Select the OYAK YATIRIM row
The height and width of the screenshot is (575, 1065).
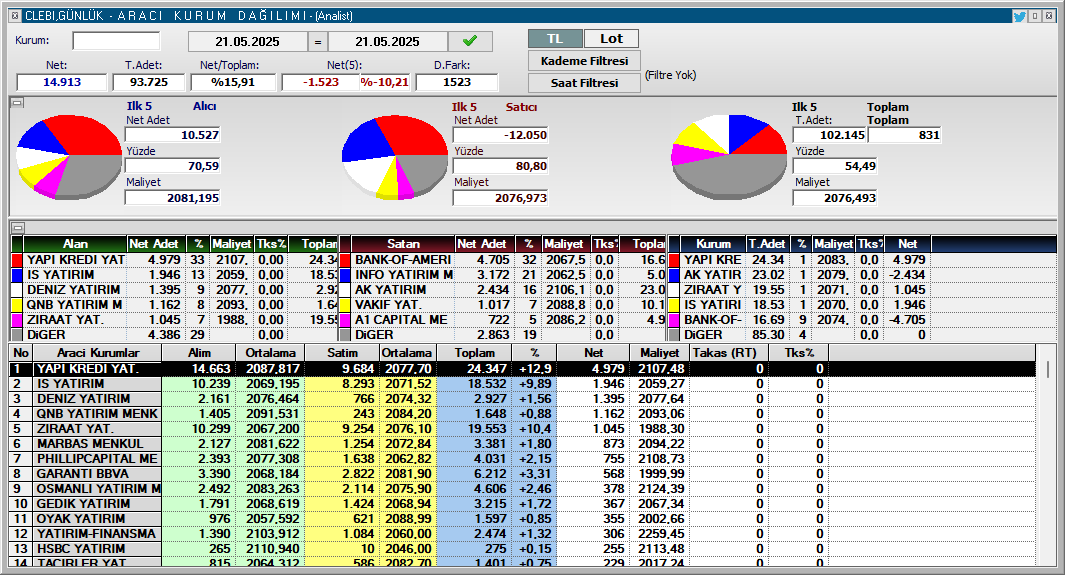[522, 518]
